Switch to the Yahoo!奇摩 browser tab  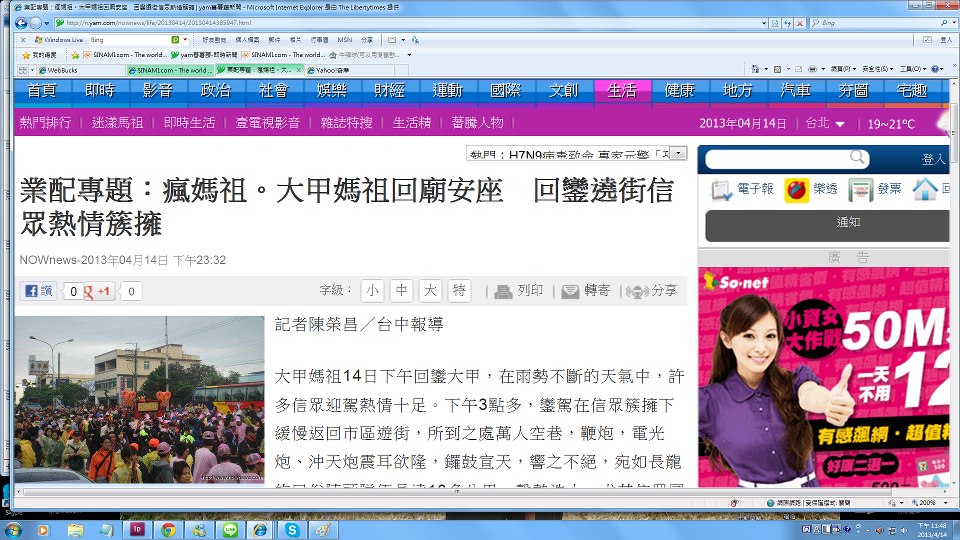click(336, 70)
